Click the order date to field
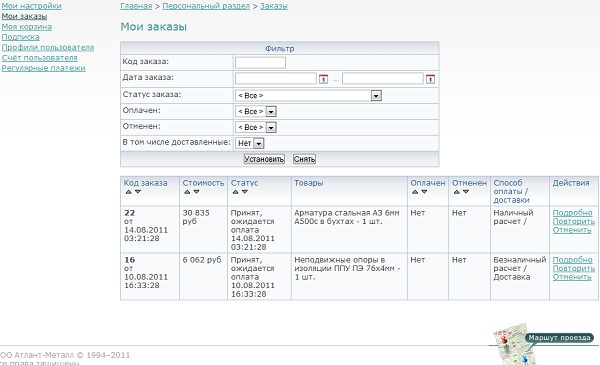 [383, 78]
